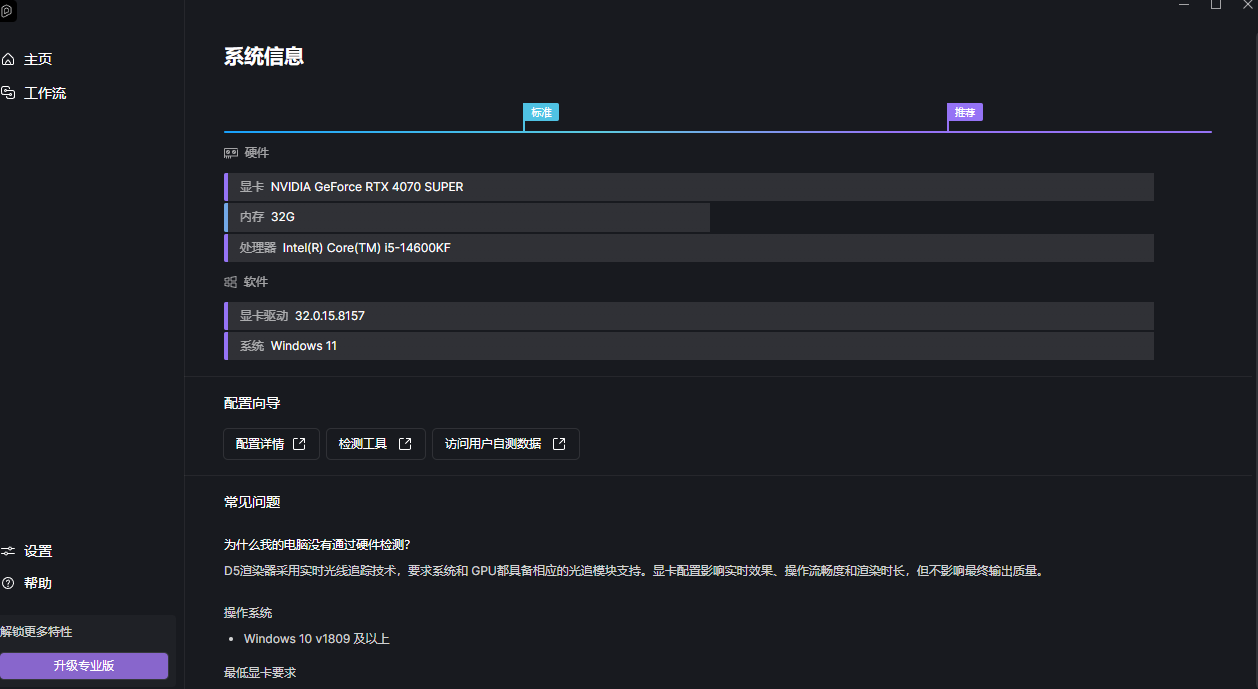
Task: Select the 显卡驱动 32.0.15.8157 row
Action: click(689, 316)
